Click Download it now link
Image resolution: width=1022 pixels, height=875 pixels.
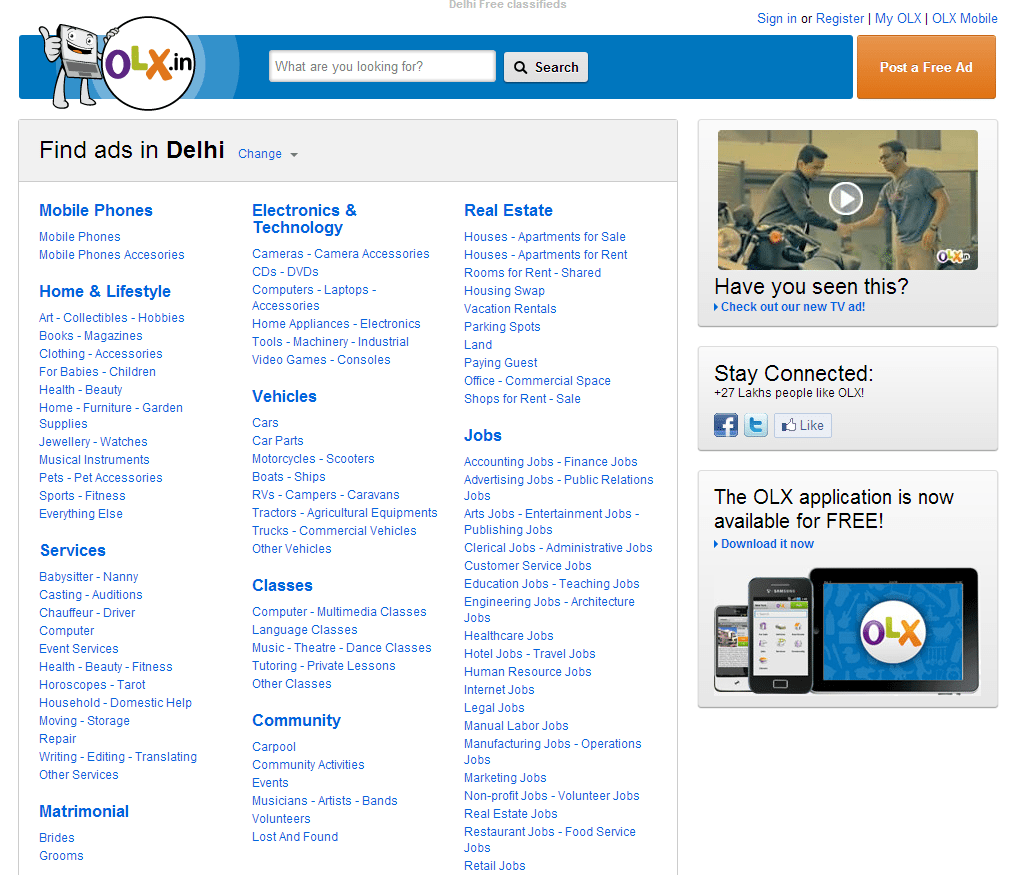767,544
